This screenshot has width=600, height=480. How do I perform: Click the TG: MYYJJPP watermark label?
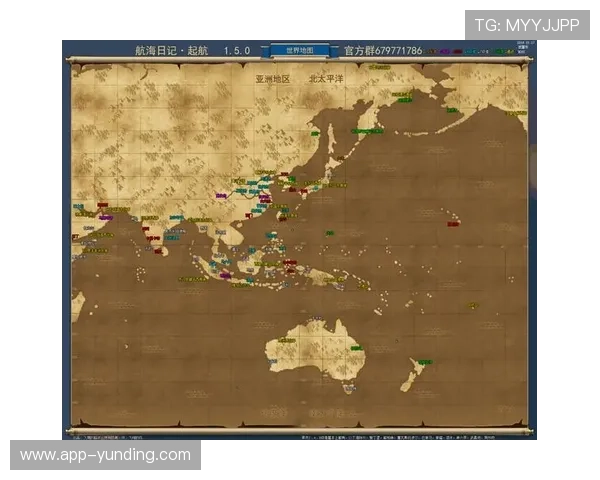527,24
